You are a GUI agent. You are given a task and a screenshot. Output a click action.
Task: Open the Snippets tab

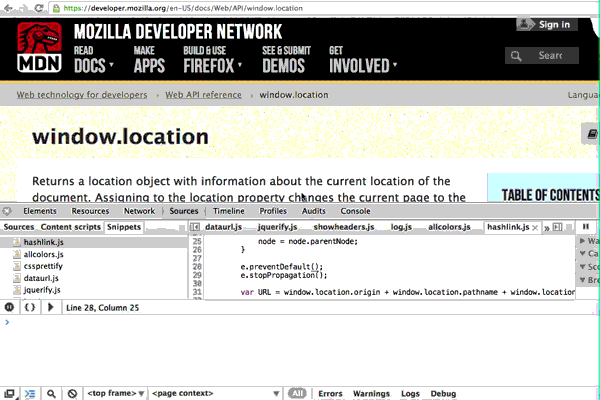coord(124,227)
